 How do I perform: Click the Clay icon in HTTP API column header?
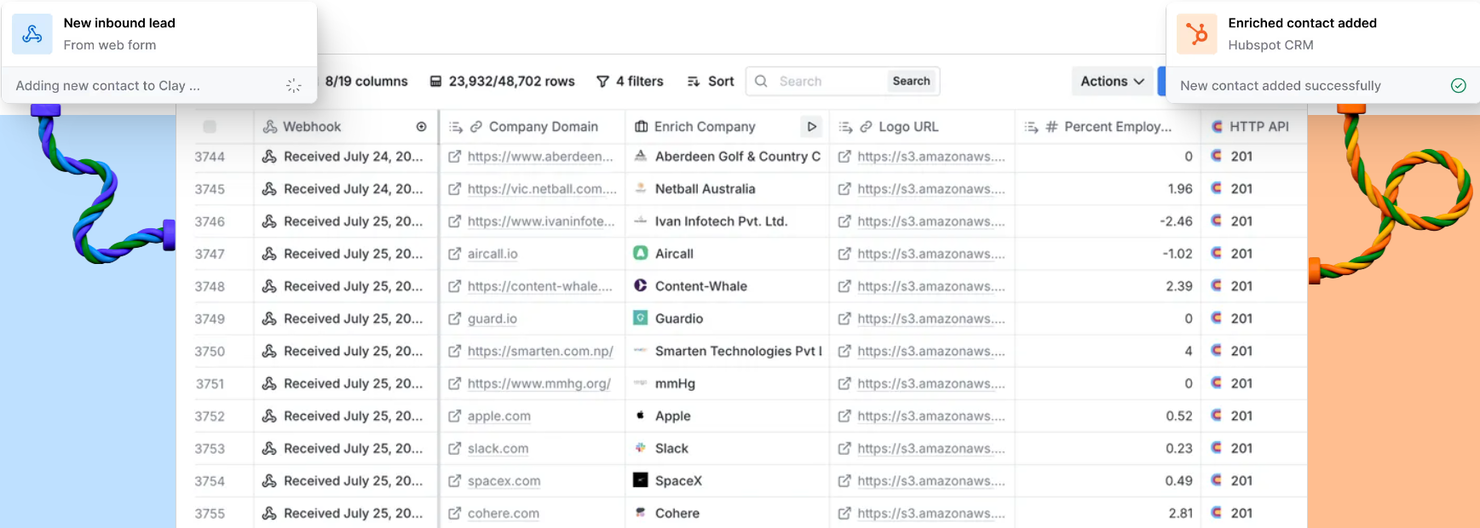1217,127
